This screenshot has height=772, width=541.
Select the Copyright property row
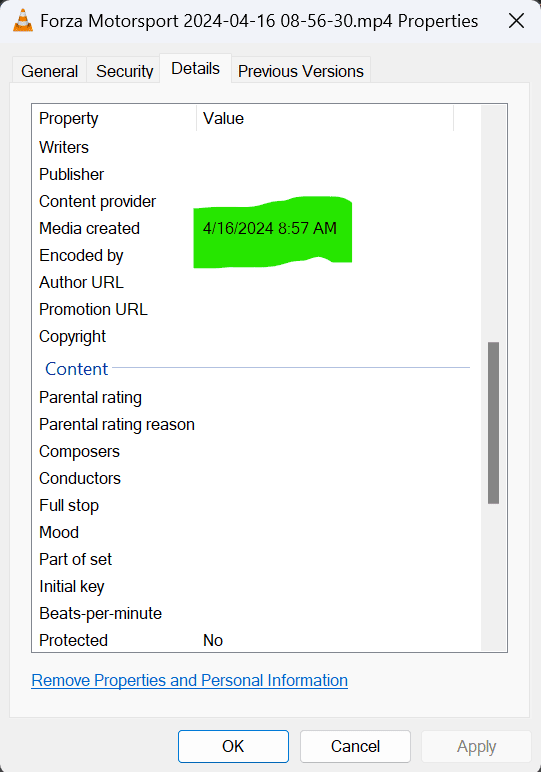[256, 337]
